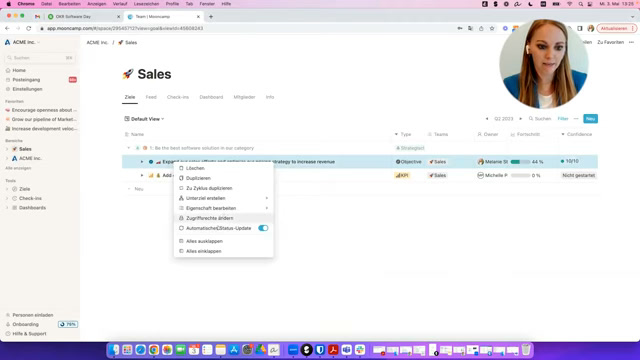Choose Zugriffsrechte ändern menu entry
640x360 pixels.
click(x=223, y=218)
